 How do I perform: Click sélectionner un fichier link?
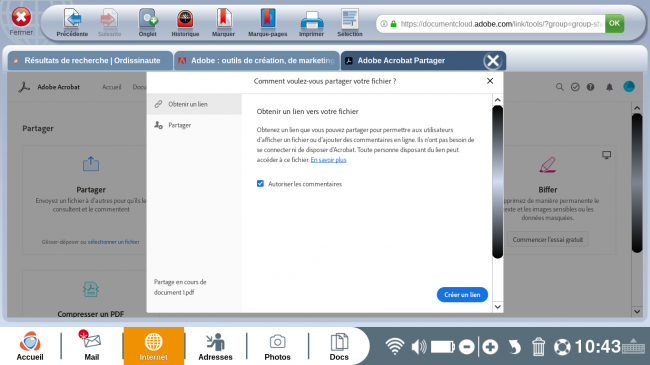(114, 242)
